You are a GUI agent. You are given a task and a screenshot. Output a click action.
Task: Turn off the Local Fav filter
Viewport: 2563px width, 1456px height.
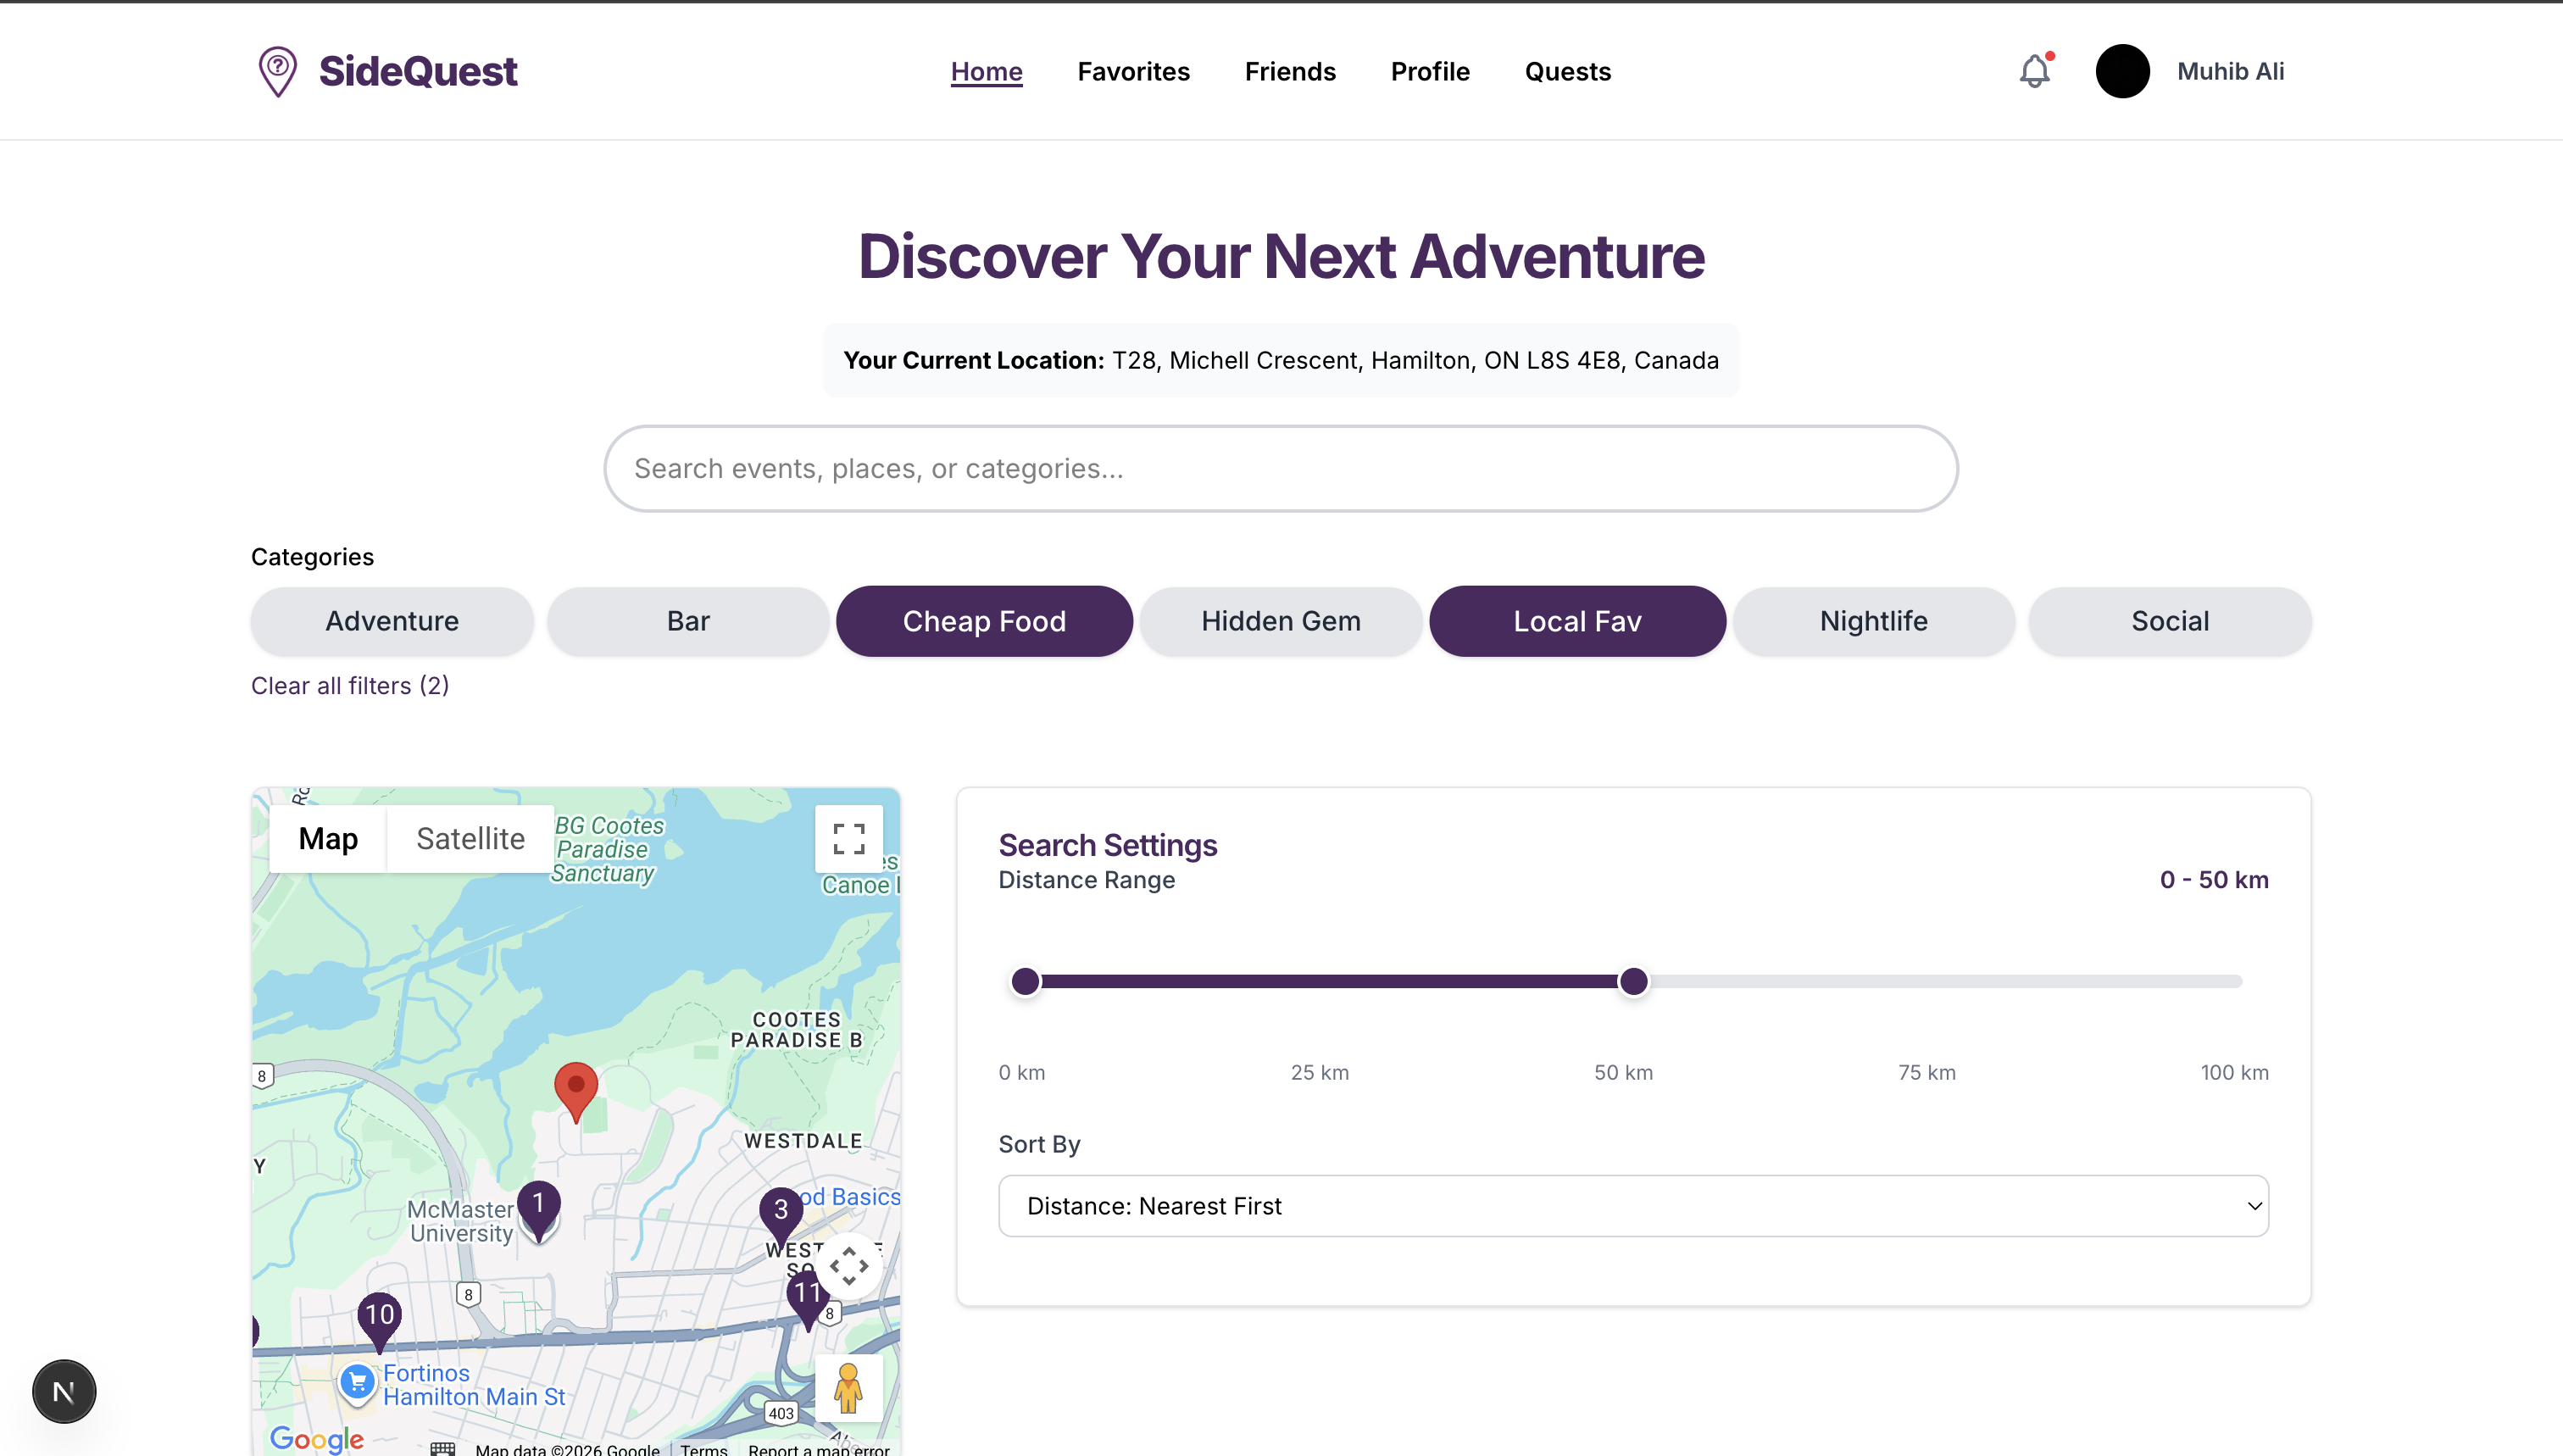pyautogui.click(x=1577, y=621)
